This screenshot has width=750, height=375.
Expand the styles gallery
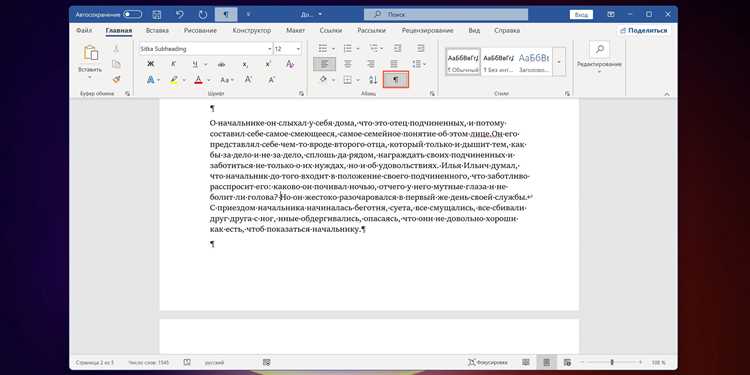pyautogui.click(x=559, y=62)
